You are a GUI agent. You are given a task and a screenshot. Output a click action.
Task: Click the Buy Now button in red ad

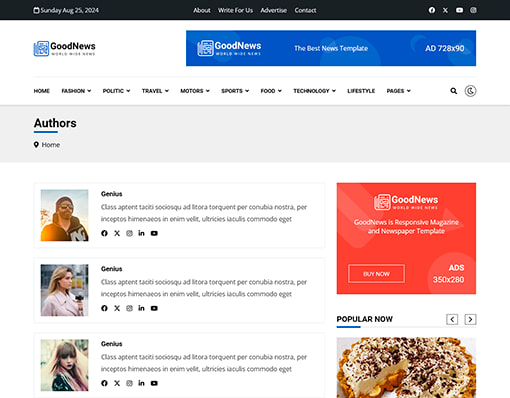click(376, 274)
